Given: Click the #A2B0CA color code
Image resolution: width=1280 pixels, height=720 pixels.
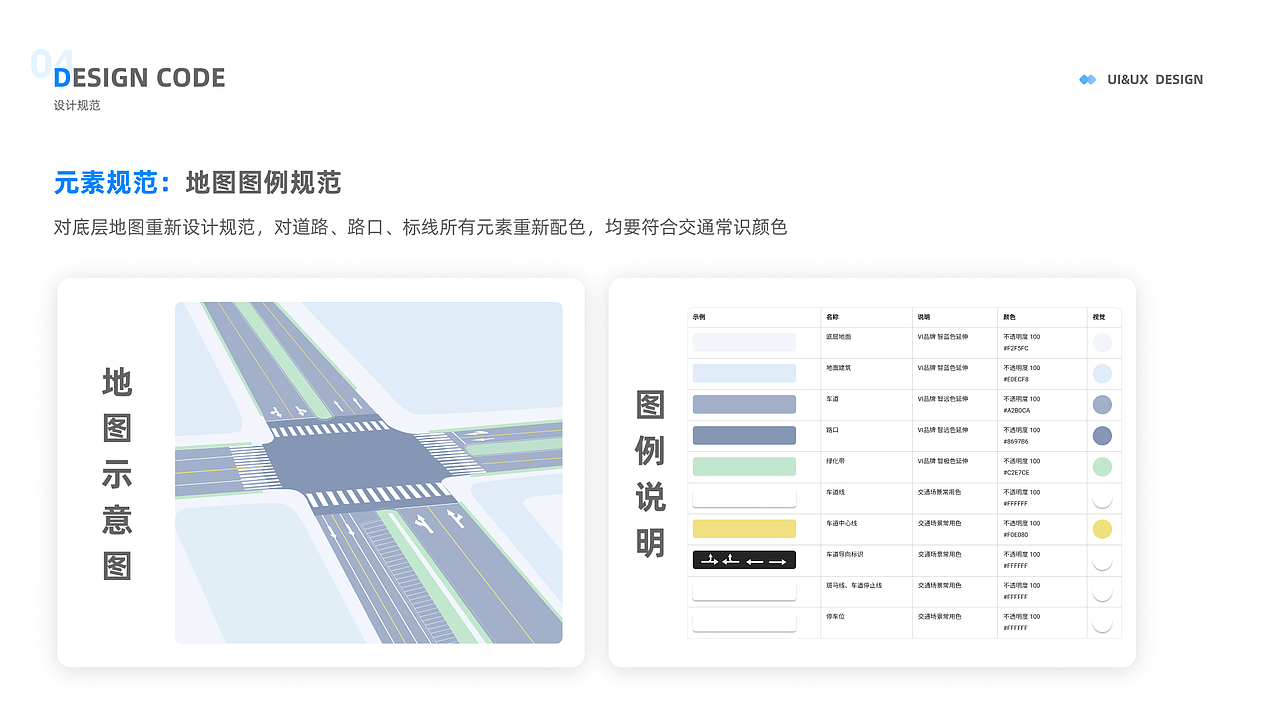Looking at the screenshot, I should [x=1017, y=410].
